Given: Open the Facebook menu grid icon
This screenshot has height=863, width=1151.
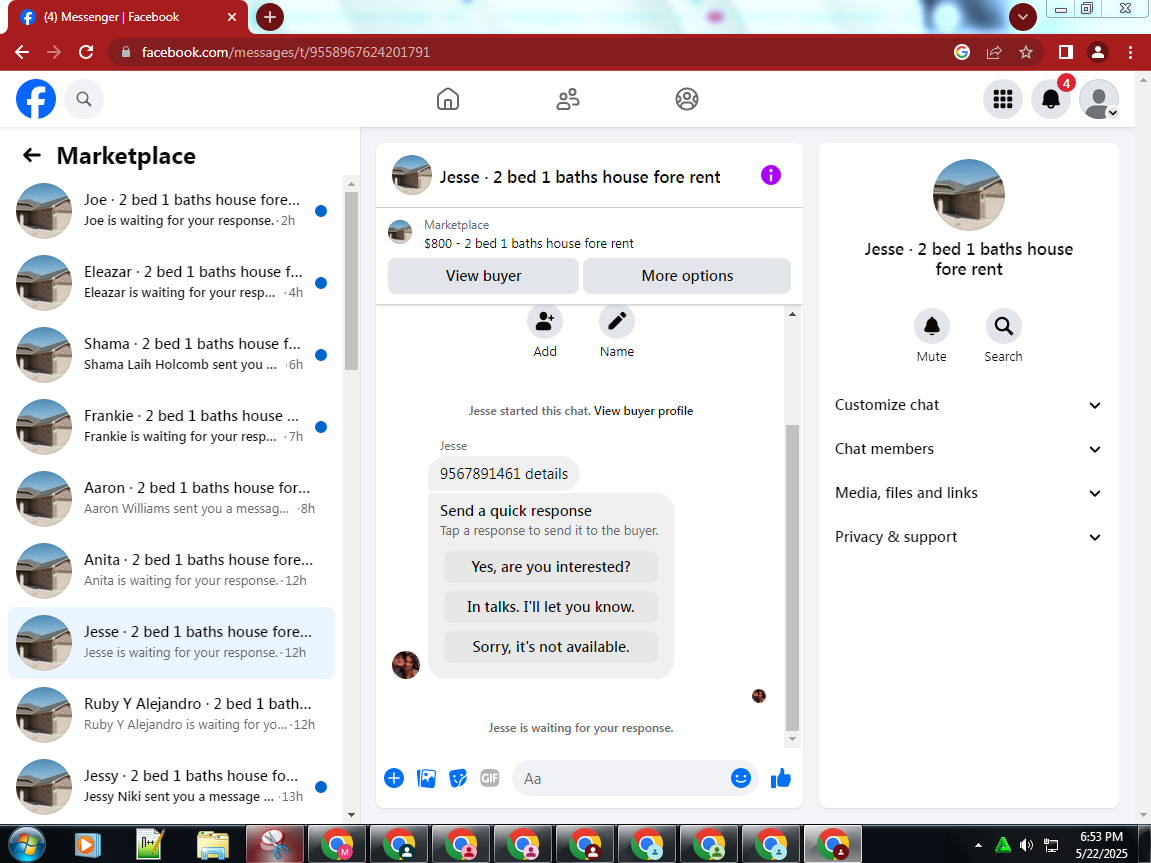Looking at the screenshot, I should coord(1003,99).
